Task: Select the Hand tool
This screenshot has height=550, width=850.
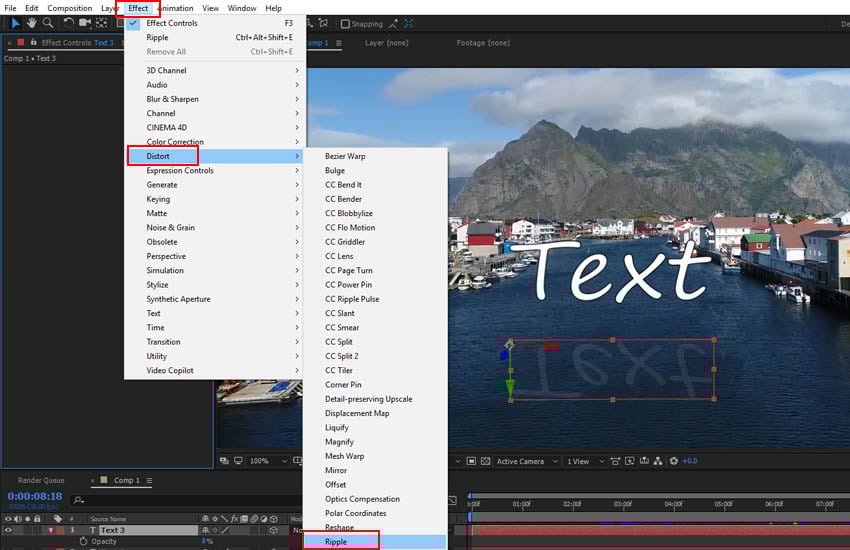Action: (x=31, y=23)
